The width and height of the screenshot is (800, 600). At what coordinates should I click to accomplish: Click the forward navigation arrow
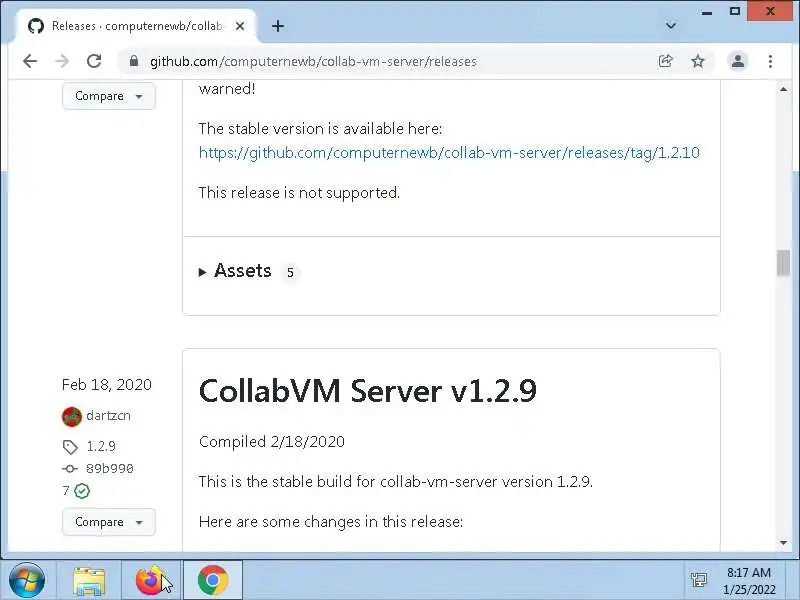(x=62, y=61)
